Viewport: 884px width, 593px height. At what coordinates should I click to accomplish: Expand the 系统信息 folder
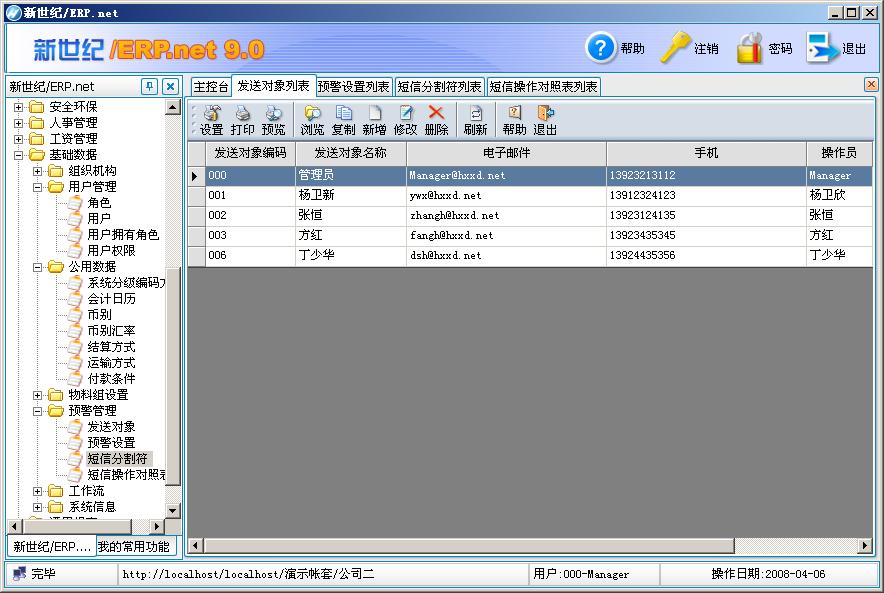pos(37,507)
